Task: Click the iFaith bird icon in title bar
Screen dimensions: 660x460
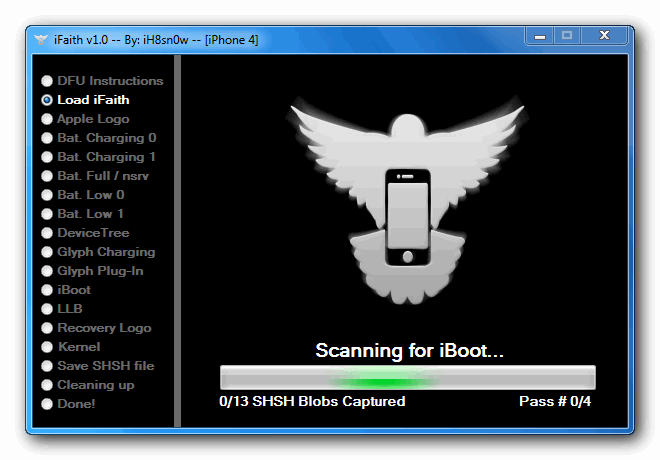Action: point(41,40)
